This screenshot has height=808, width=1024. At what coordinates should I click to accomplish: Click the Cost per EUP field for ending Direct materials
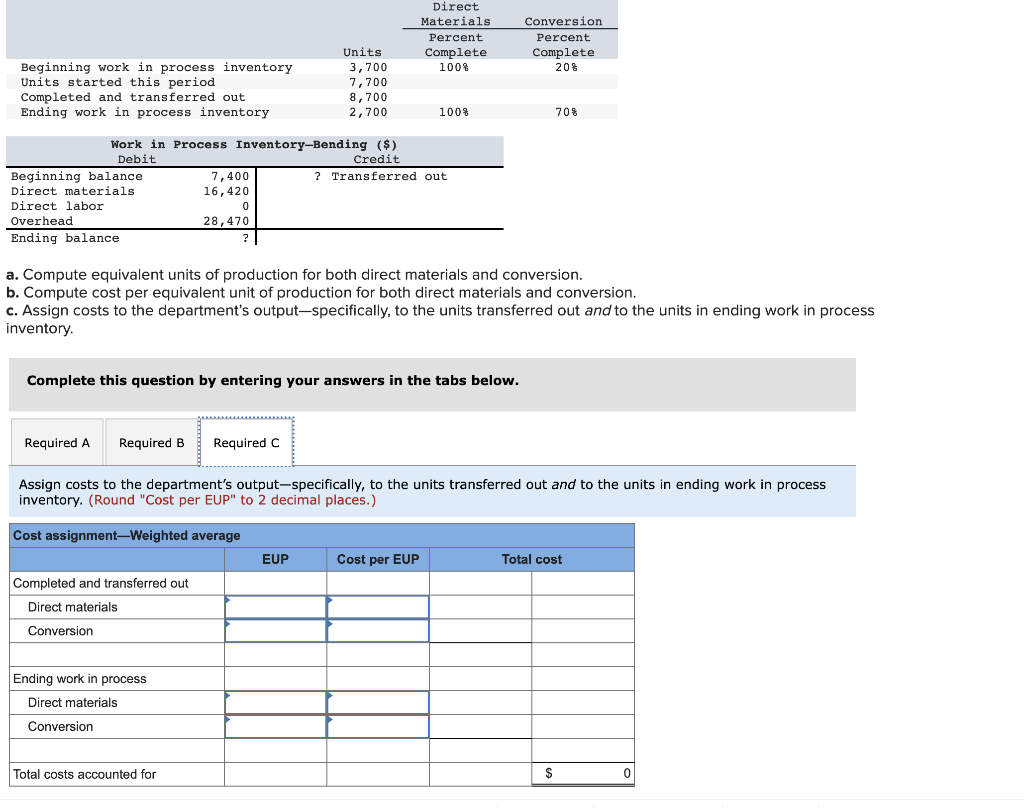pos(377,702)
